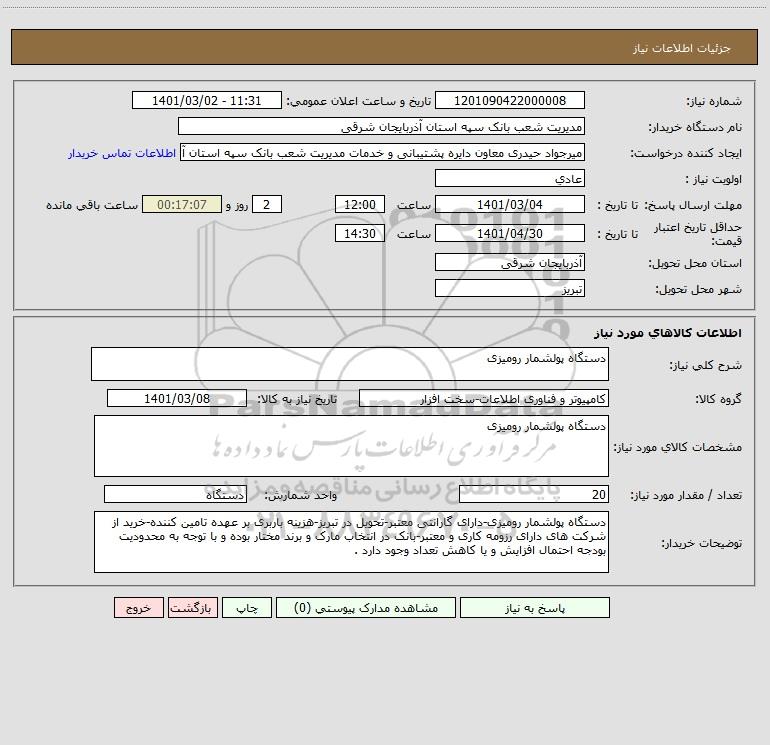
Task: Click the تاریخ نیاز به کالا label
Action: 297,399
